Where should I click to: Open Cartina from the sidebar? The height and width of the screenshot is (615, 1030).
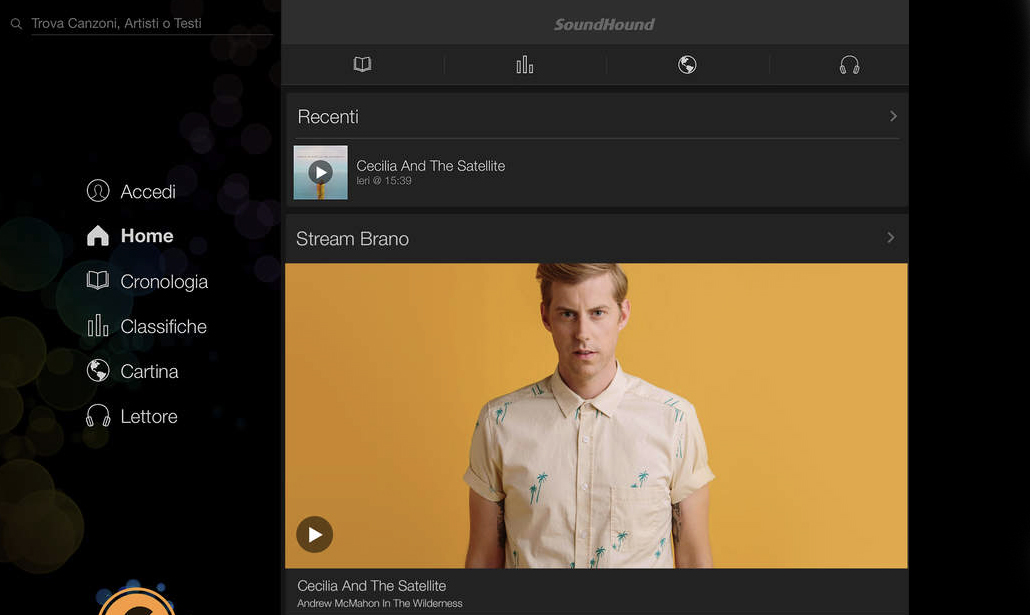149,372
